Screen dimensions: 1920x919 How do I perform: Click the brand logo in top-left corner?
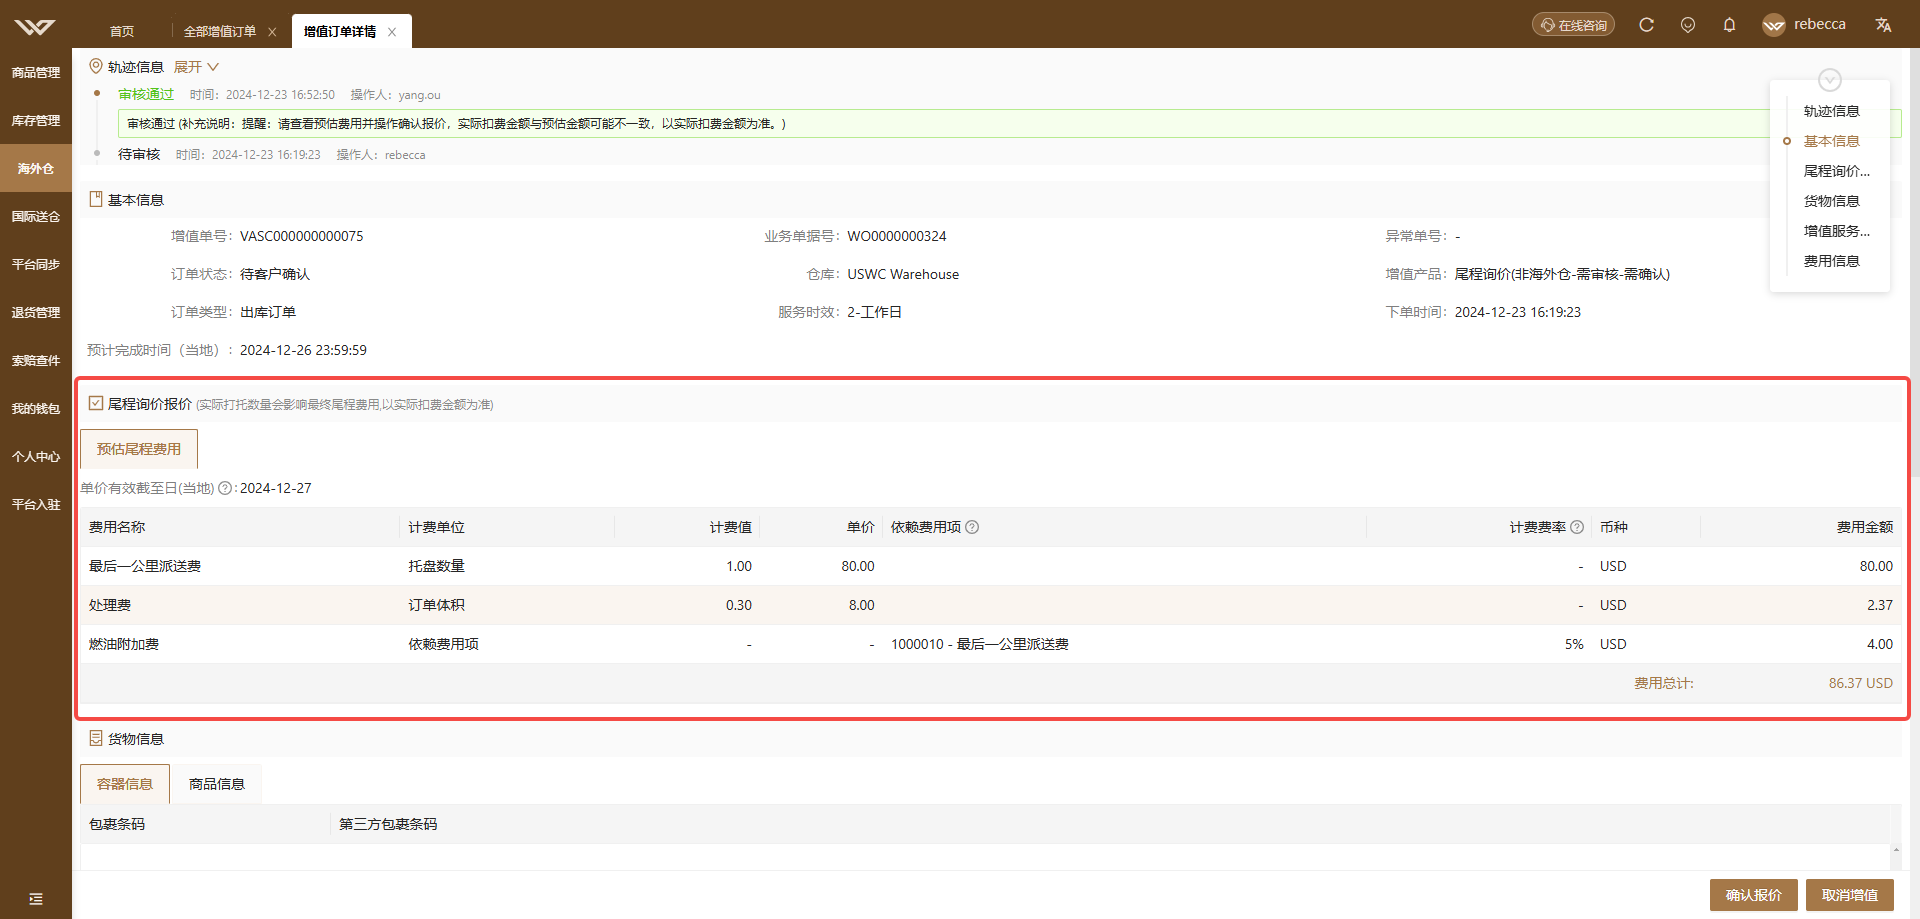click(35, 27)
